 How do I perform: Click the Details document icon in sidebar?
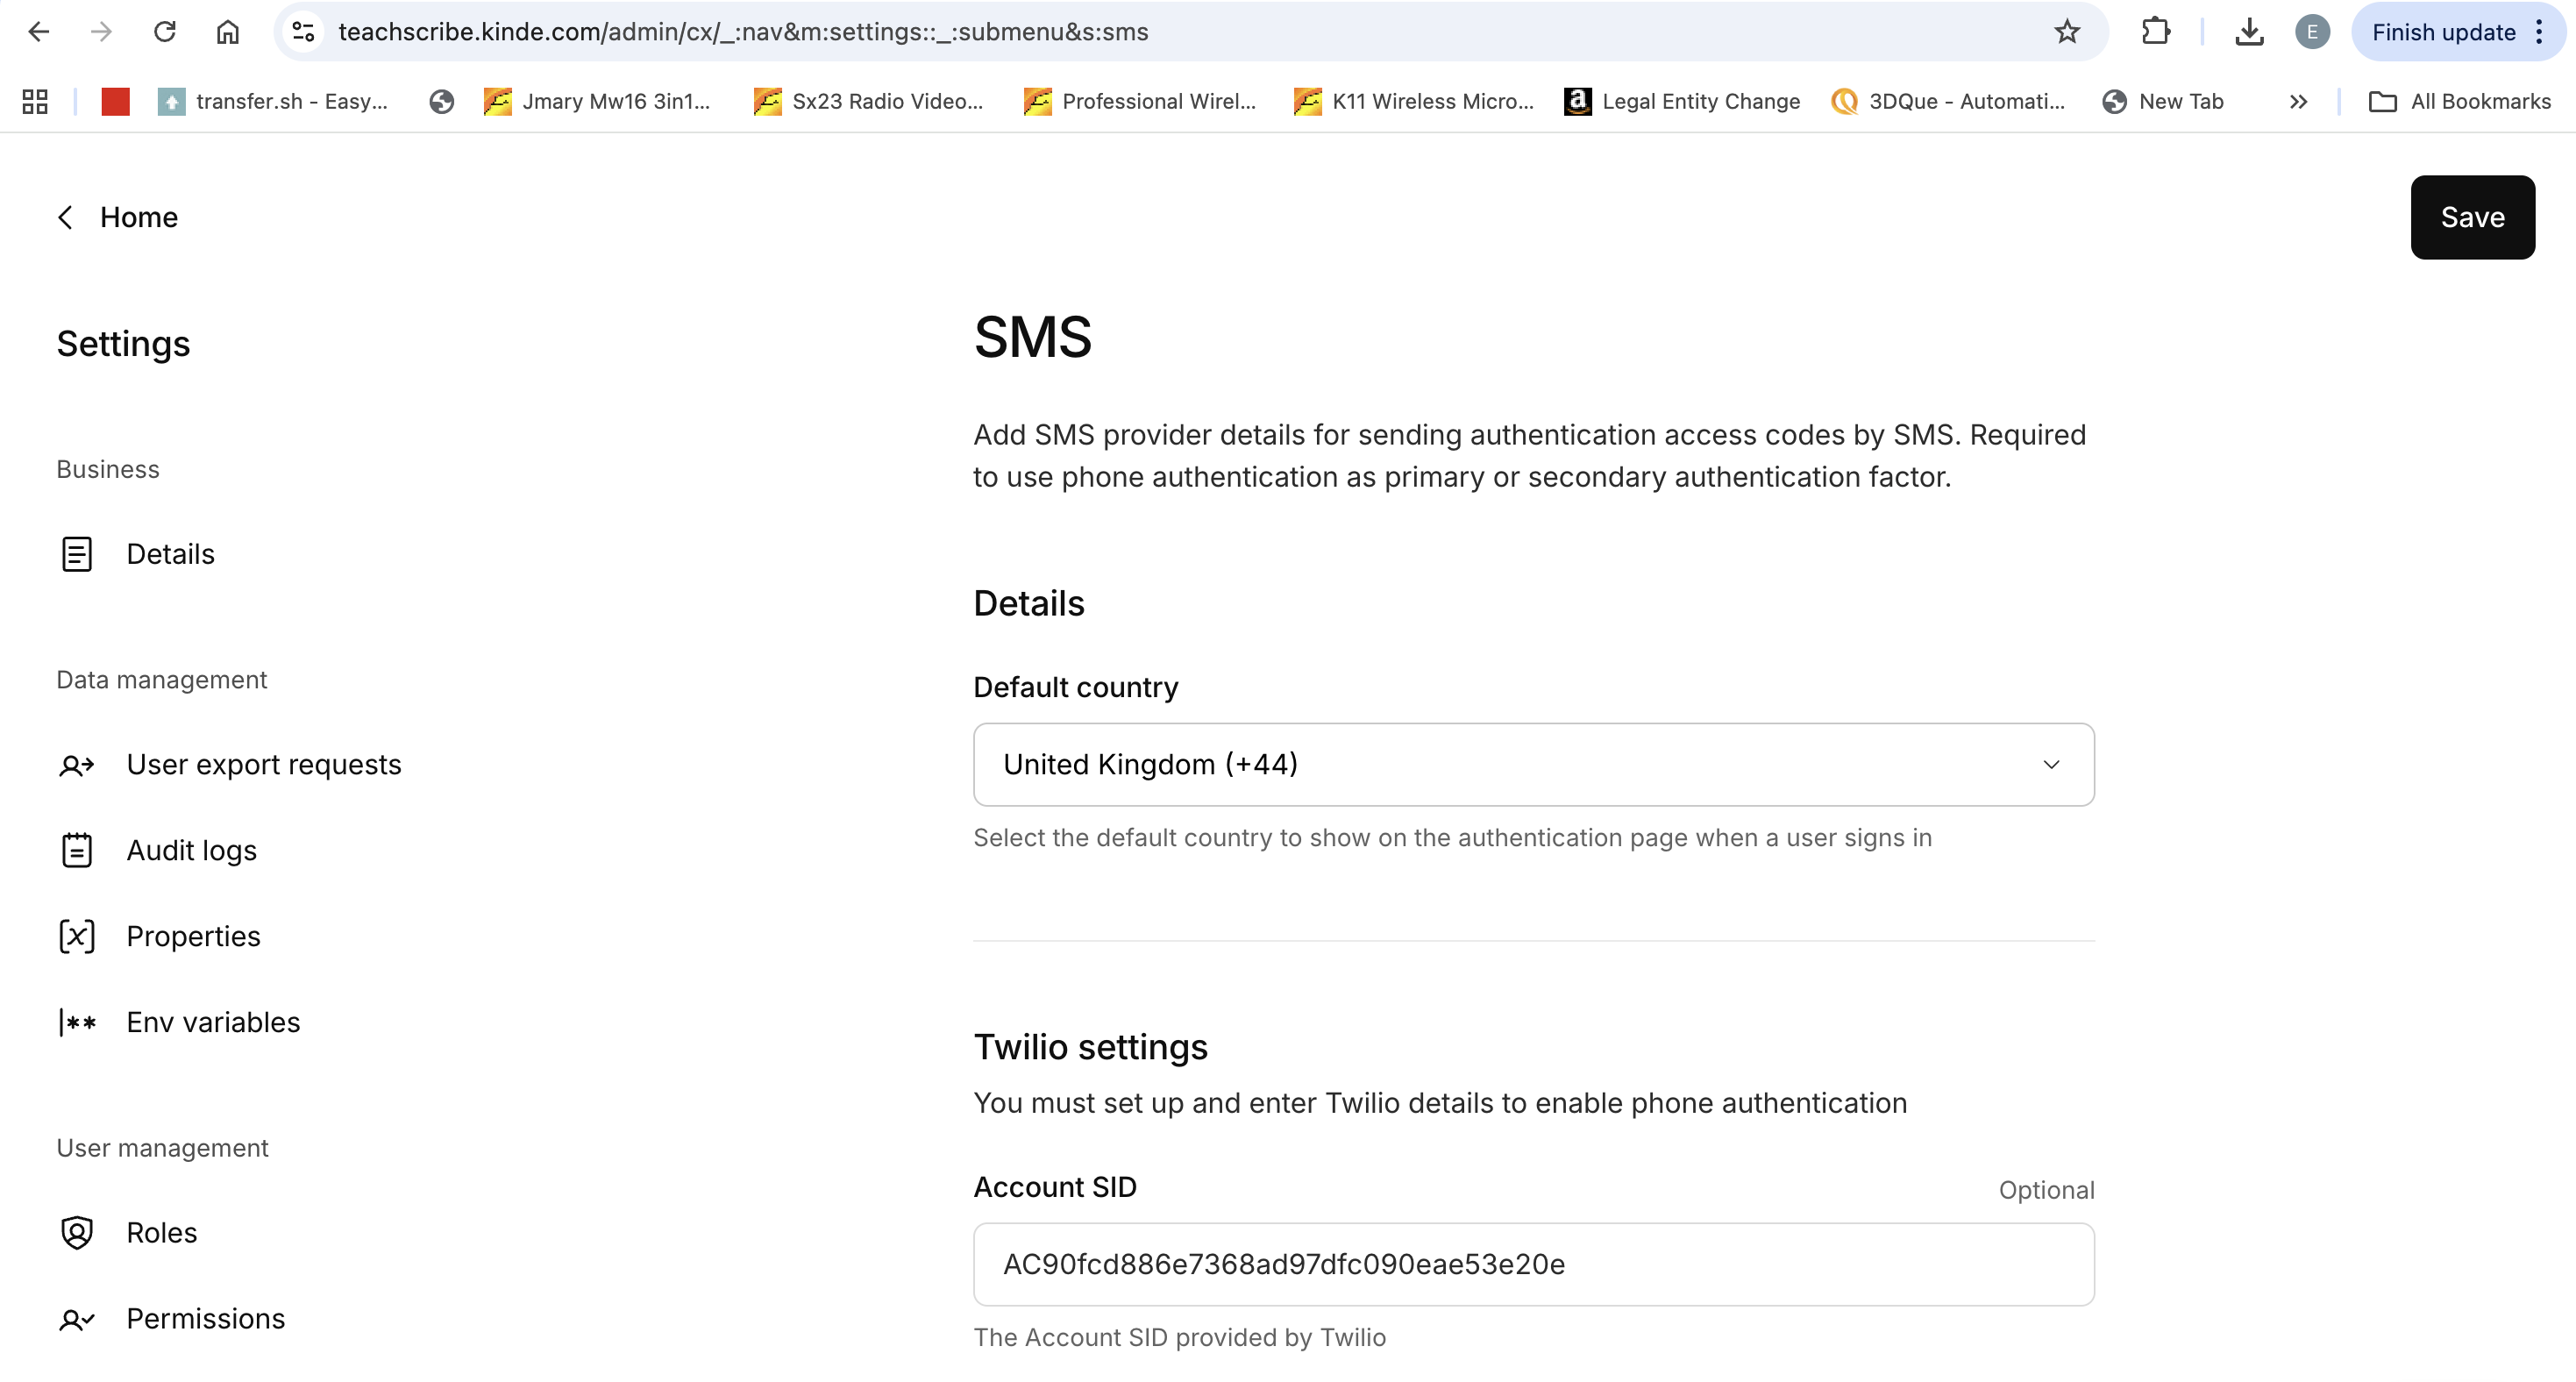pyautogui.click(x=77, y=554)
